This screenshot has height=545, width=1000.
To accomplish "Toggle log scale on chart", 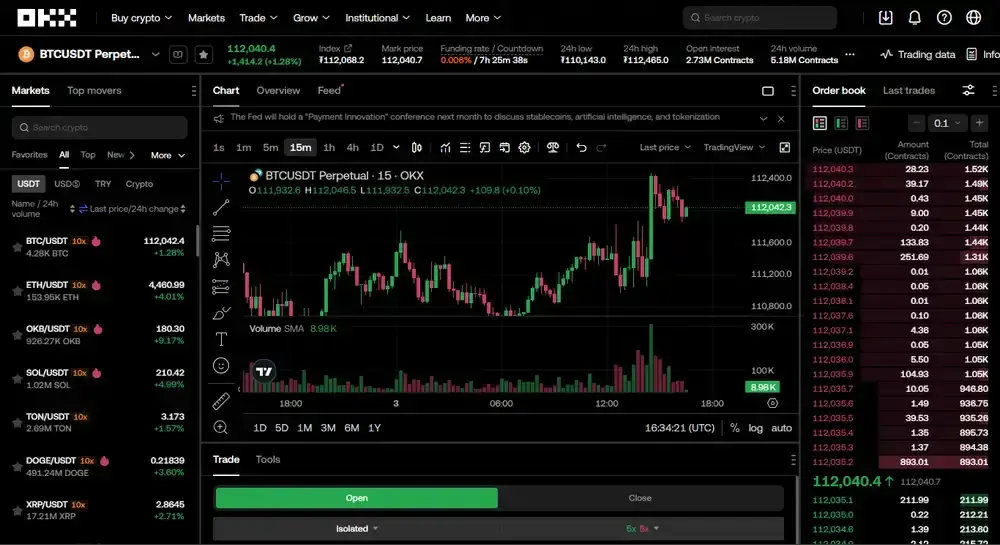I will 755,428.
